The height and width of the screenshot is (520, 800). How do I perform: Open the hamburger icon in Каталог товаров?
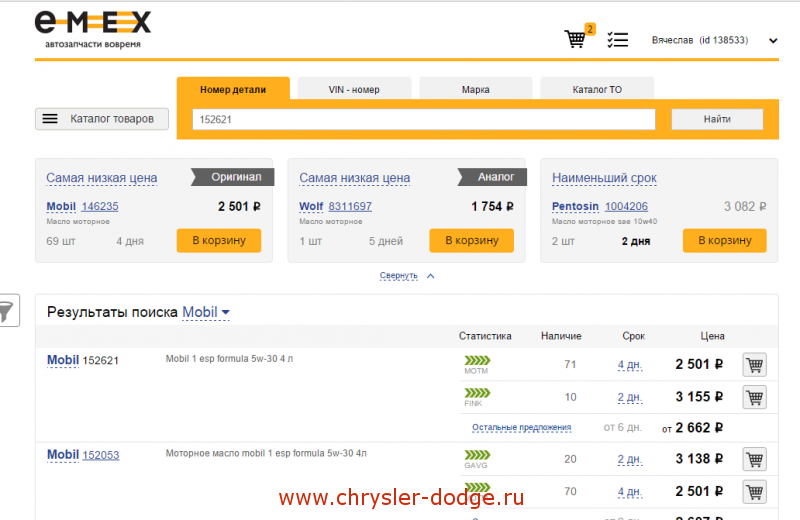coord(50,119)
